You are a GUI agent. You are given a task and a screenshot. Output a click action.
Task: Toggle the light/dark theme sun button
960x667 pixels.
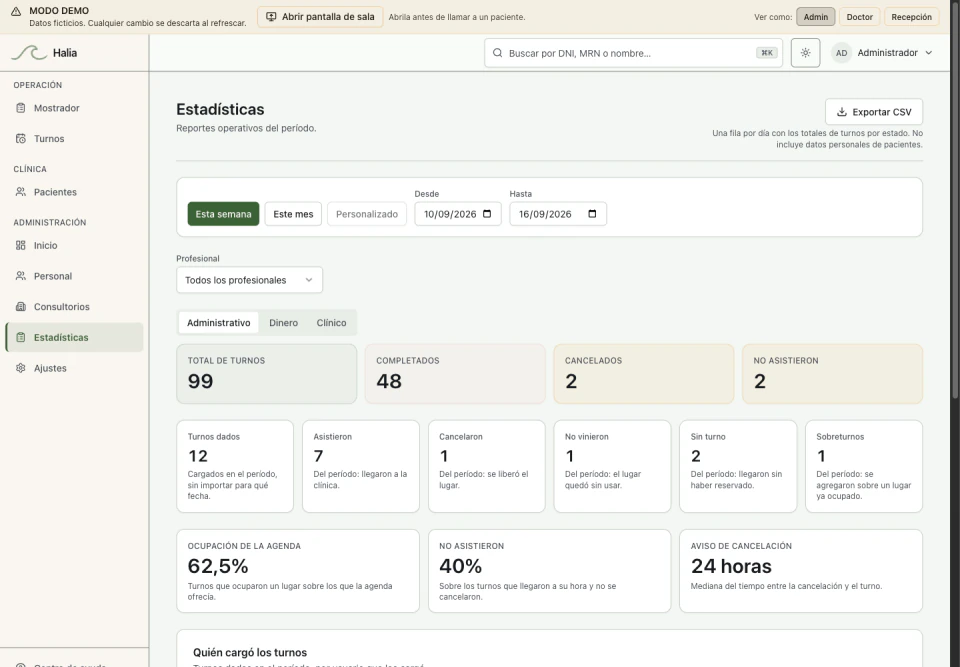click(805, 53)
